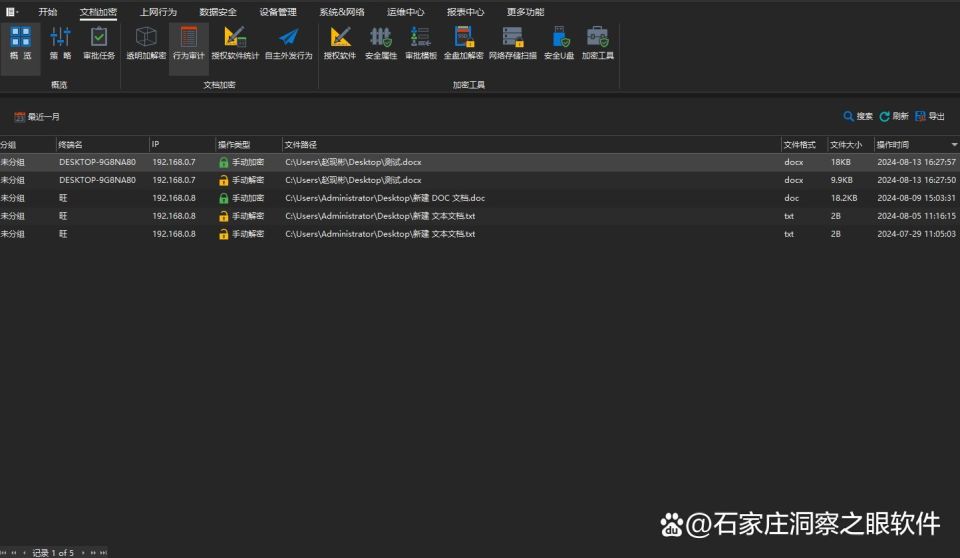Select path C:\Users\Administrator\Desktop\新建 DOC 文档.doc
Screen dimensions: 960x558
click(x=385, y=198)
